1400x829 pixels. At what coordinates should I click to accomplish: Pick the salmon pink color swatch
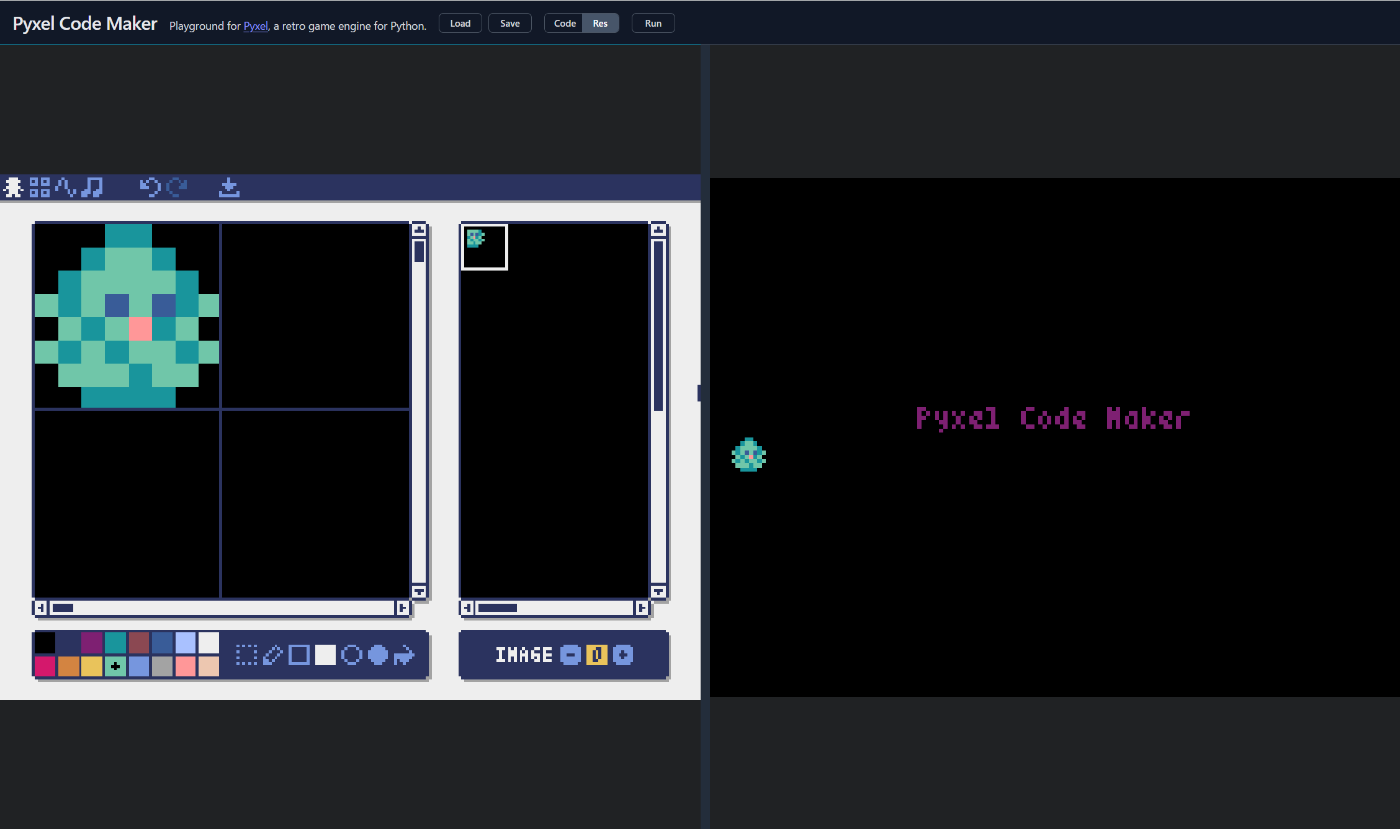coord(186,666)
